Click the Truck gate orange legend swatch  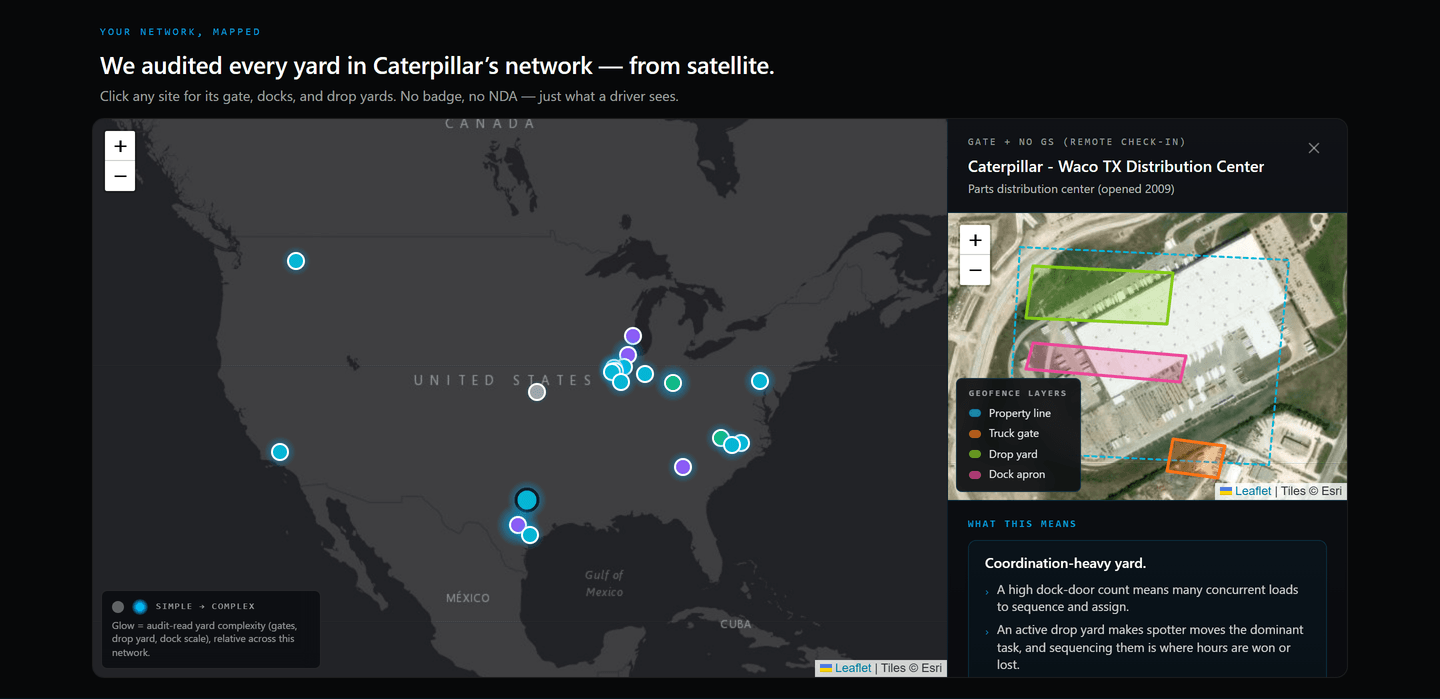tap(975, 434)
